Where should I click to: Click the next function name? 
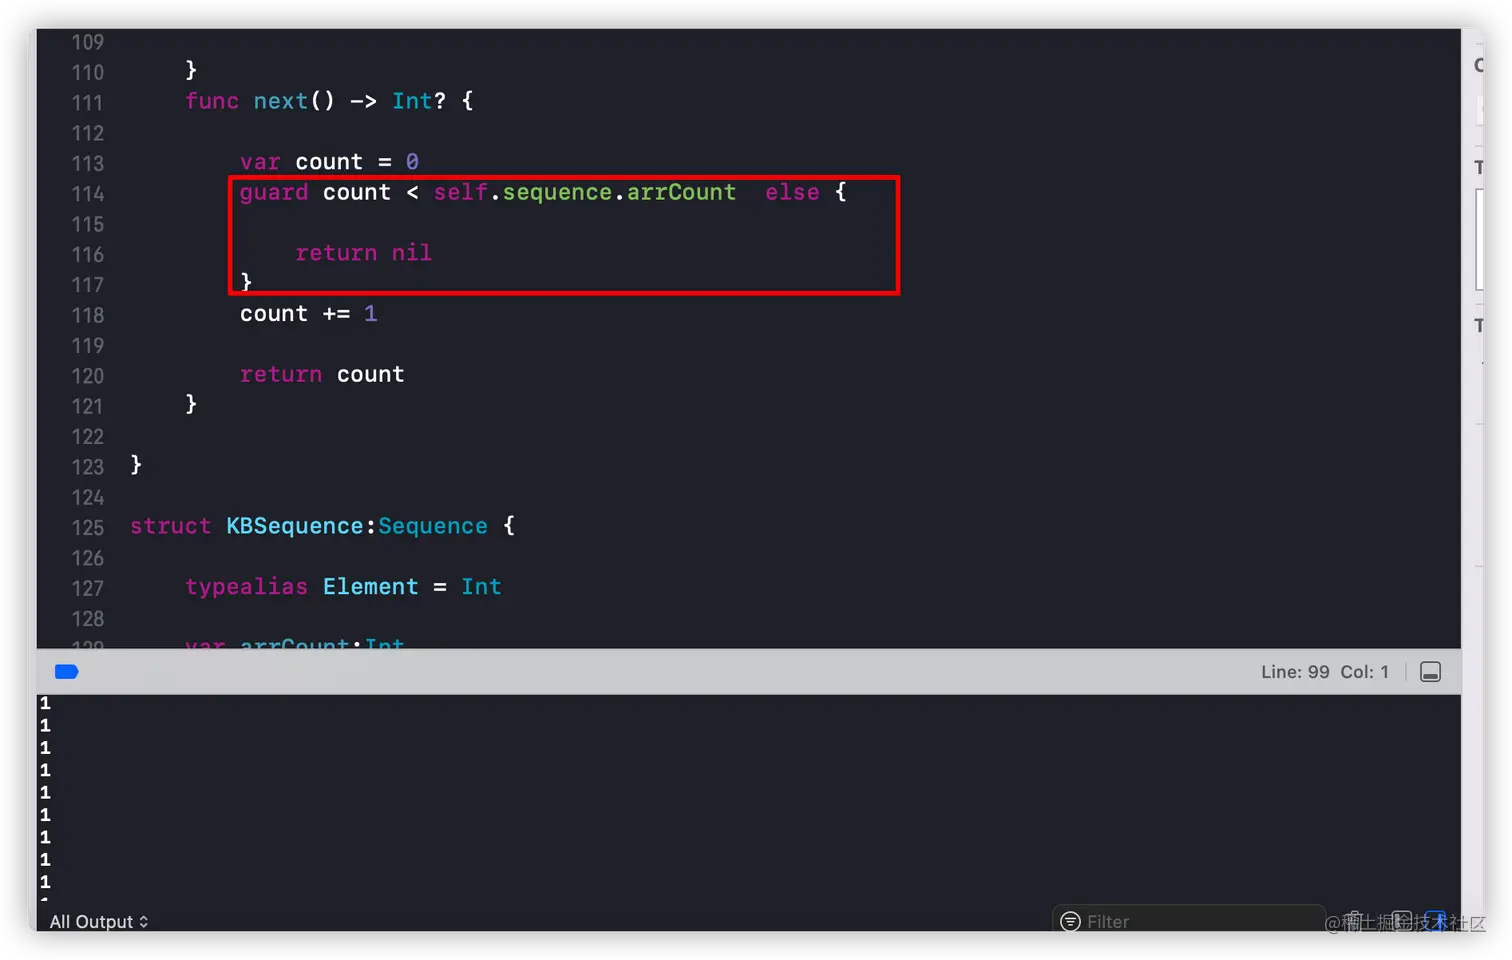[x=281, y=101]
